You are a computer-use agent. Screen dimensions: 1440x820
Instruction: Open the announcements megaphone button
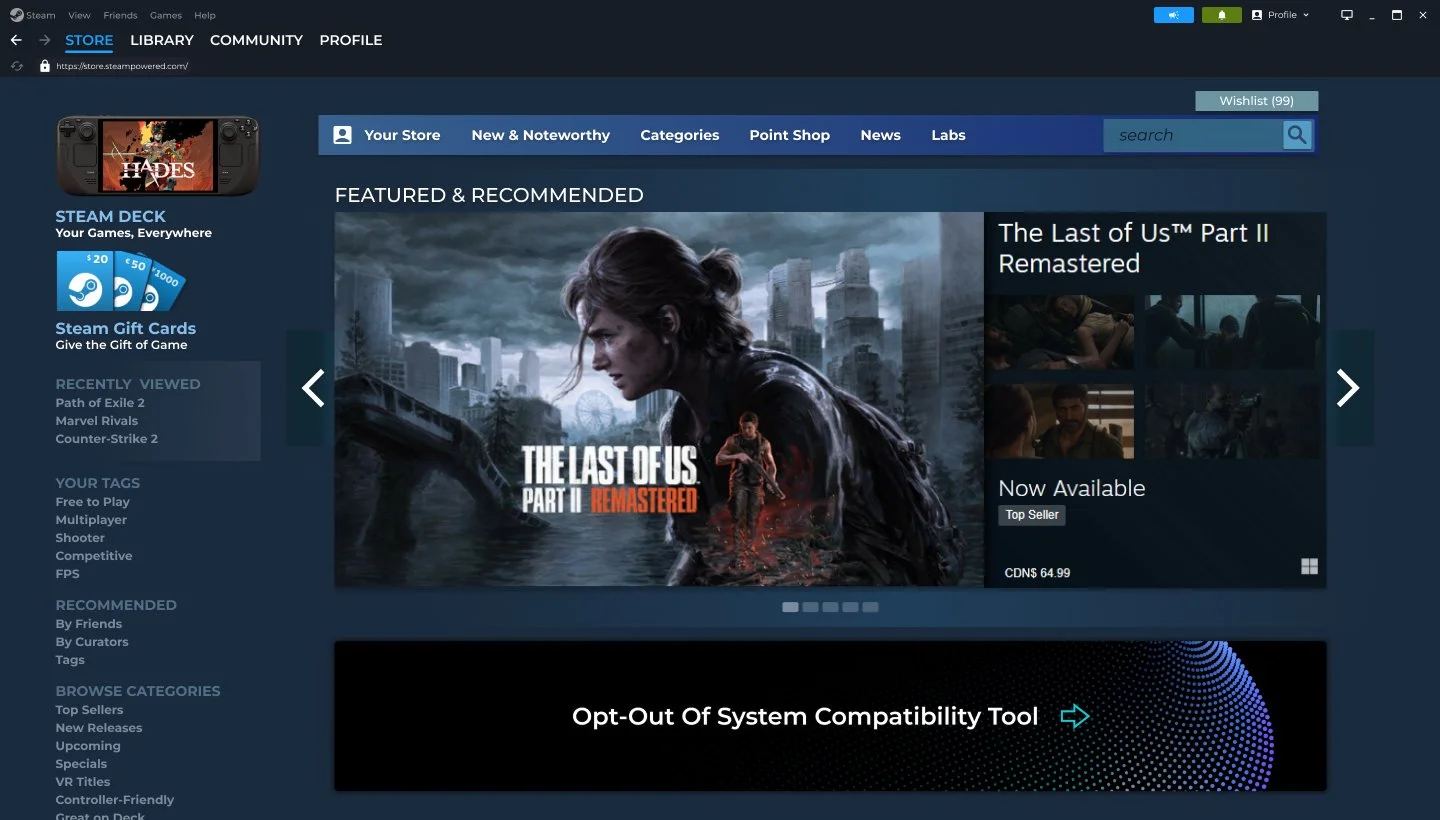(x=1174, y=15)
